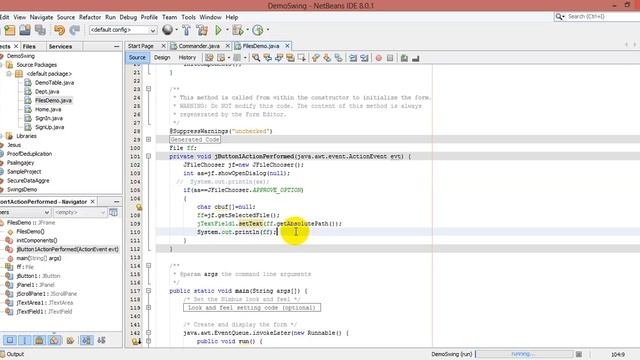Click the Find Selection magnifier icon
Viewport: 640px width, 360px height.
click(x=256, y=58)
